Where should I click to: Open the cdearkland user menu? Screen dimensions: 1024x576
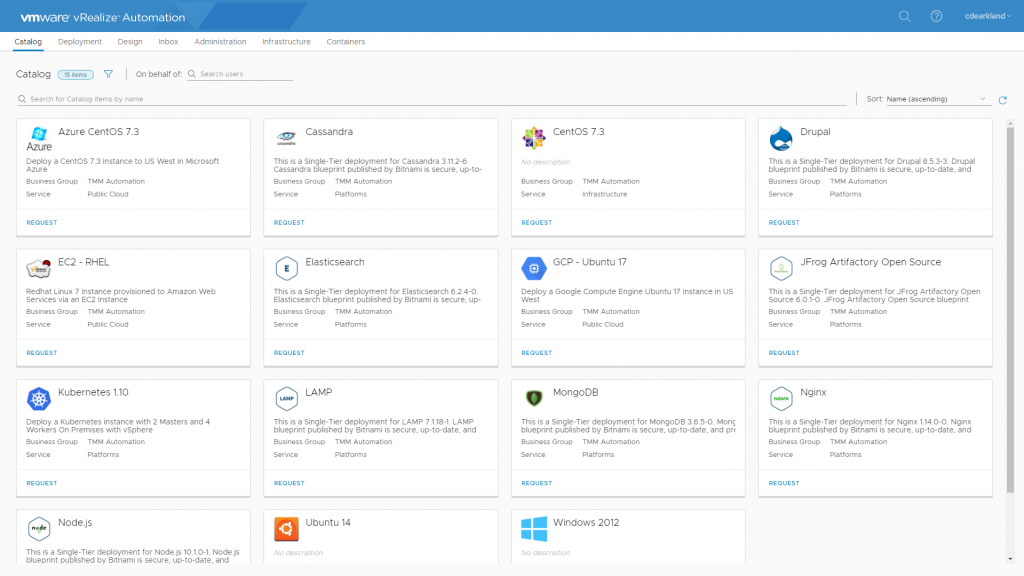(x=987, y=16)
